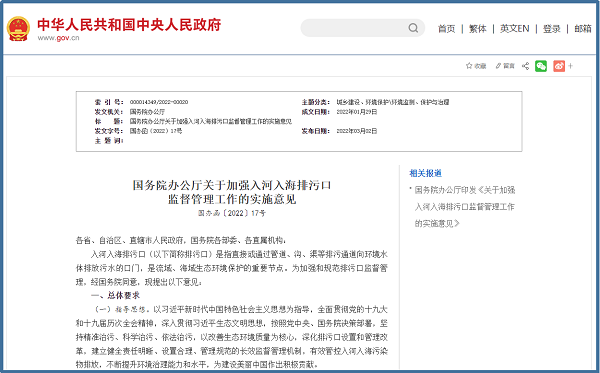Click paragraph starting （一）指导思想
Viewport: 600px width, 373px height.
(232, 337)
